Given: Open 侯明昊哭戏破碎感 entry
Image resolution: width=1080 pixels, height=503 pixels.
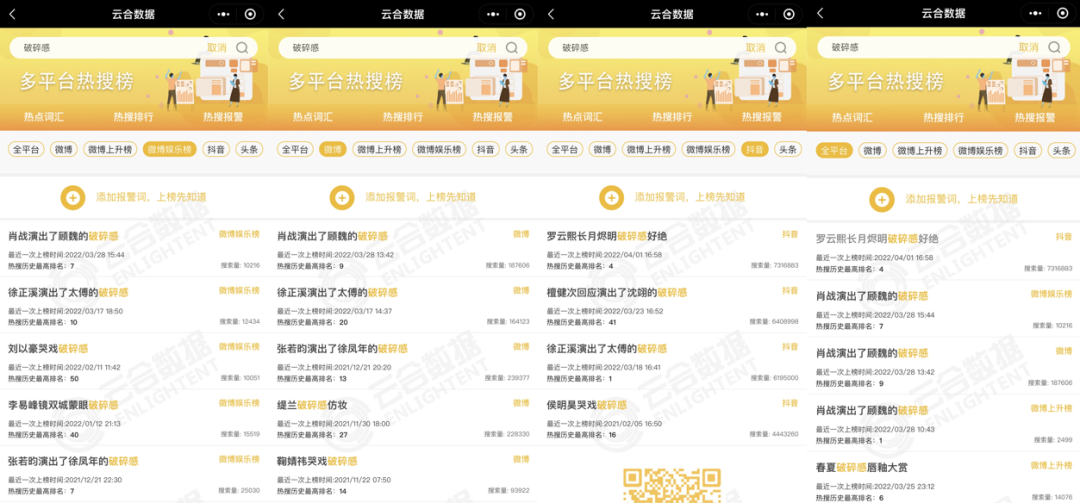Looking at the screenshot, I should [x=673, y=418].
